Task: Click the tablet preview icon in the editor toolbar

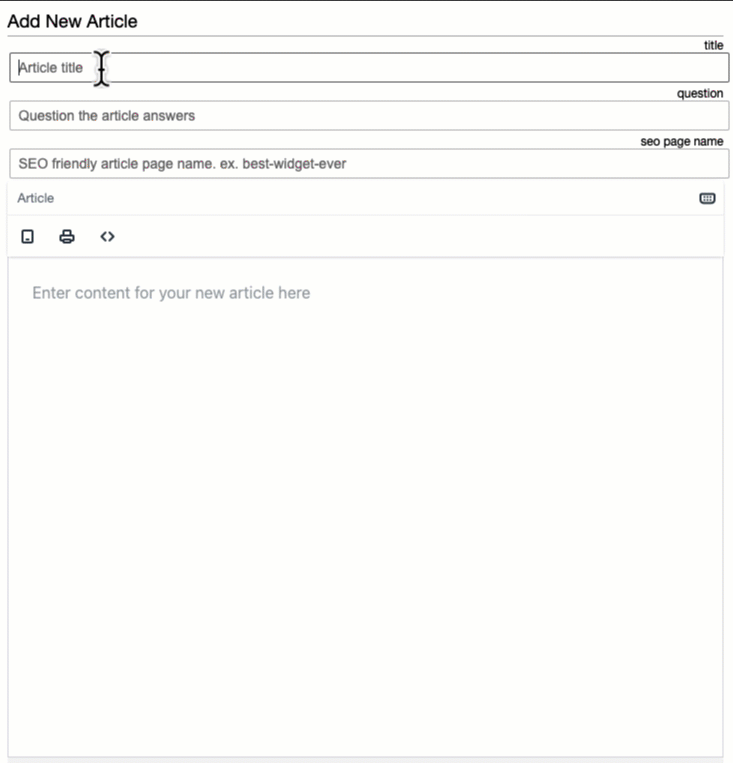Action: click(x=28, y=237)
